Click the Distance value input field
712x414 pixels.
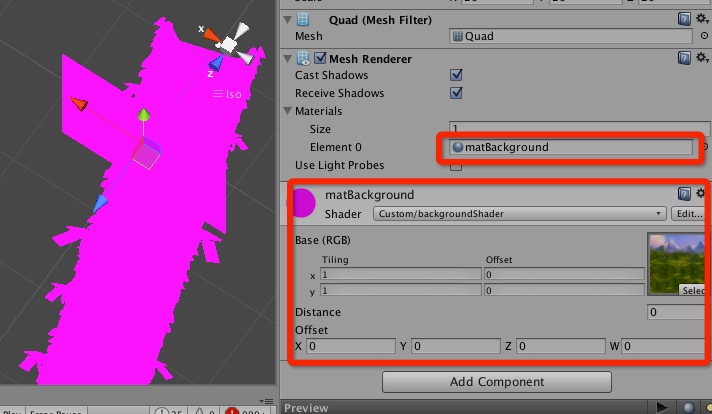click(677, 312)
